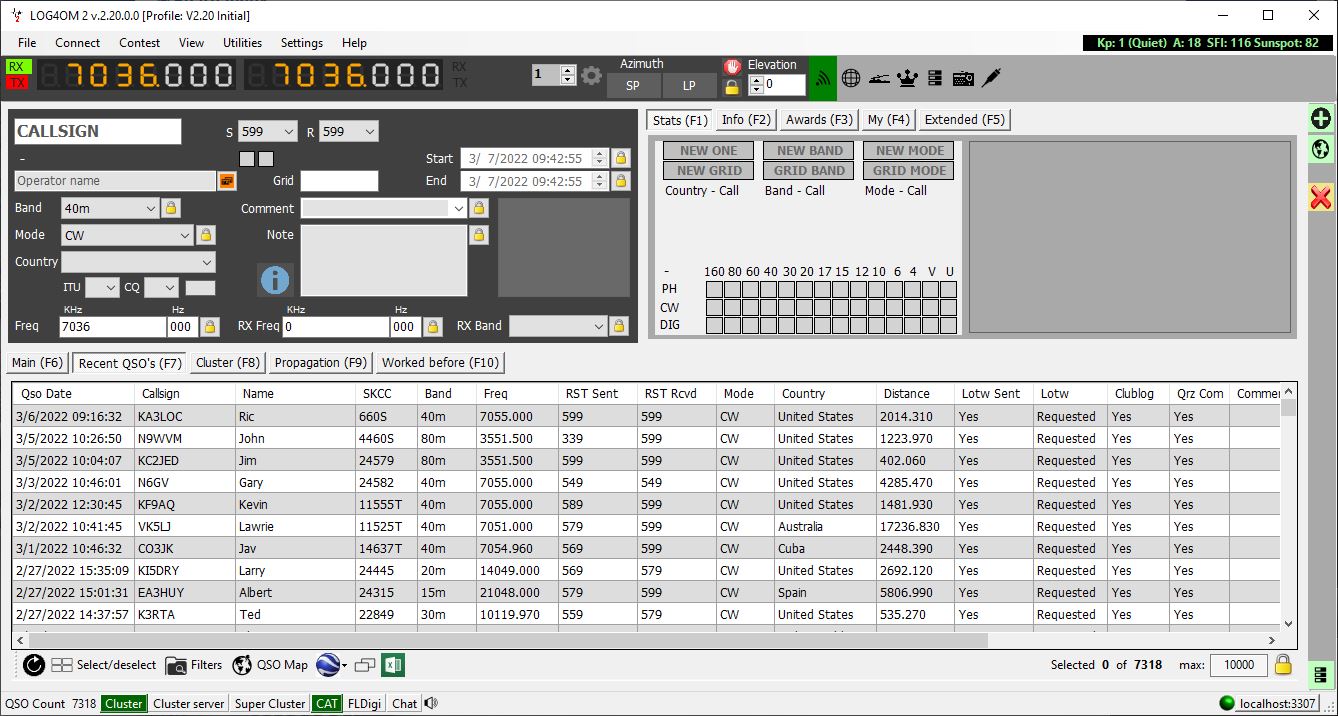The width and height of the screenshot is (1338, 716).
Task: Click the Grid input field
Action: 339,181
